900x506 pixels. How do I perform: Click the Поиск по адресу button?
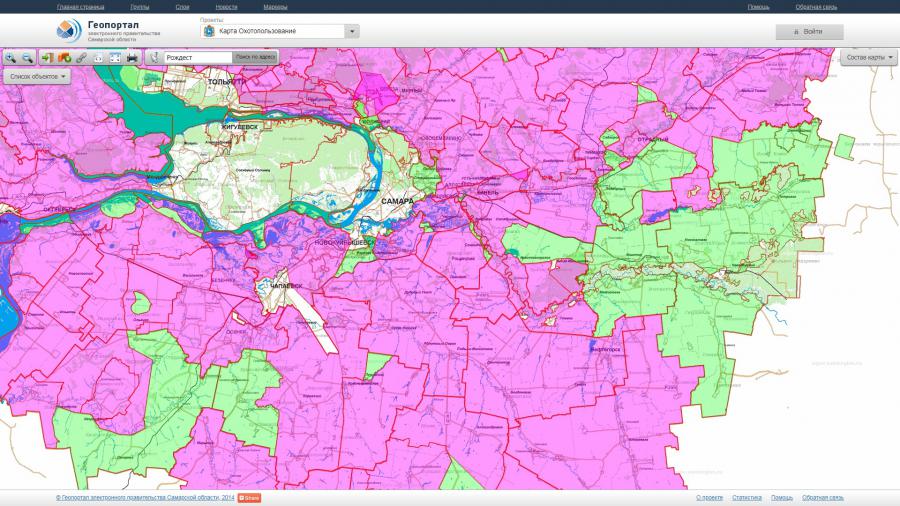point(254,58)
